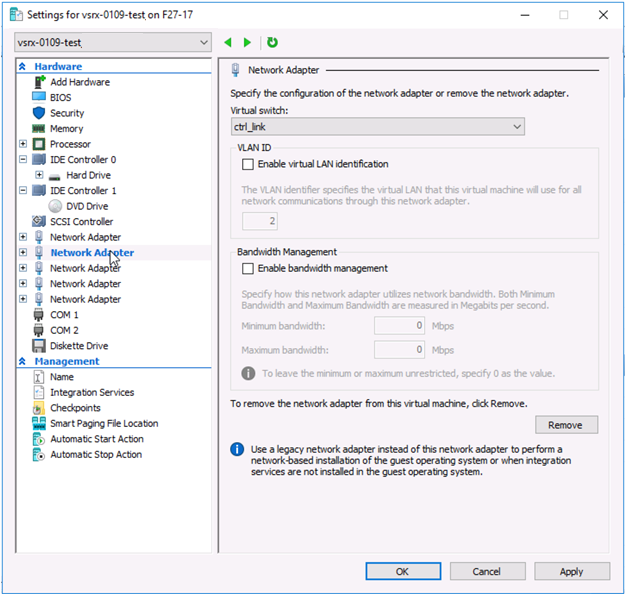Screen dimensions: 625x594
Task: Select the IDE Controller 0 icon
Action: coord(39,159)
